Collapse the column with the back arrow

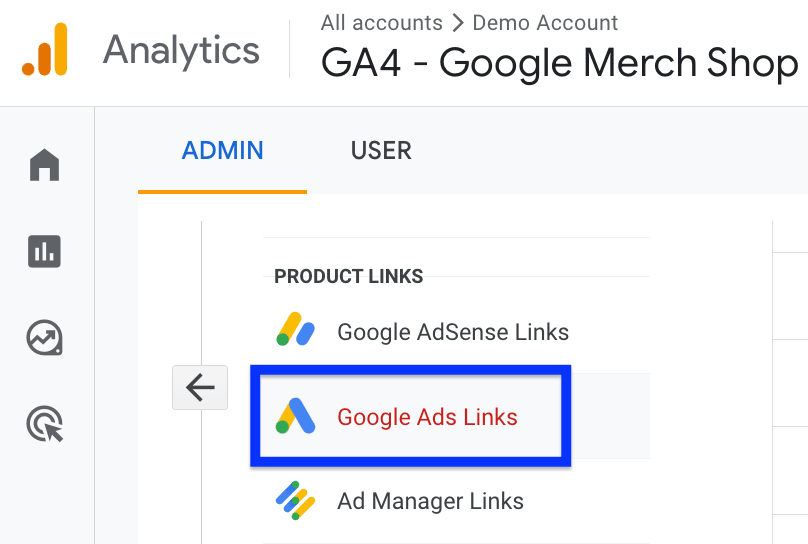[200, 387]
